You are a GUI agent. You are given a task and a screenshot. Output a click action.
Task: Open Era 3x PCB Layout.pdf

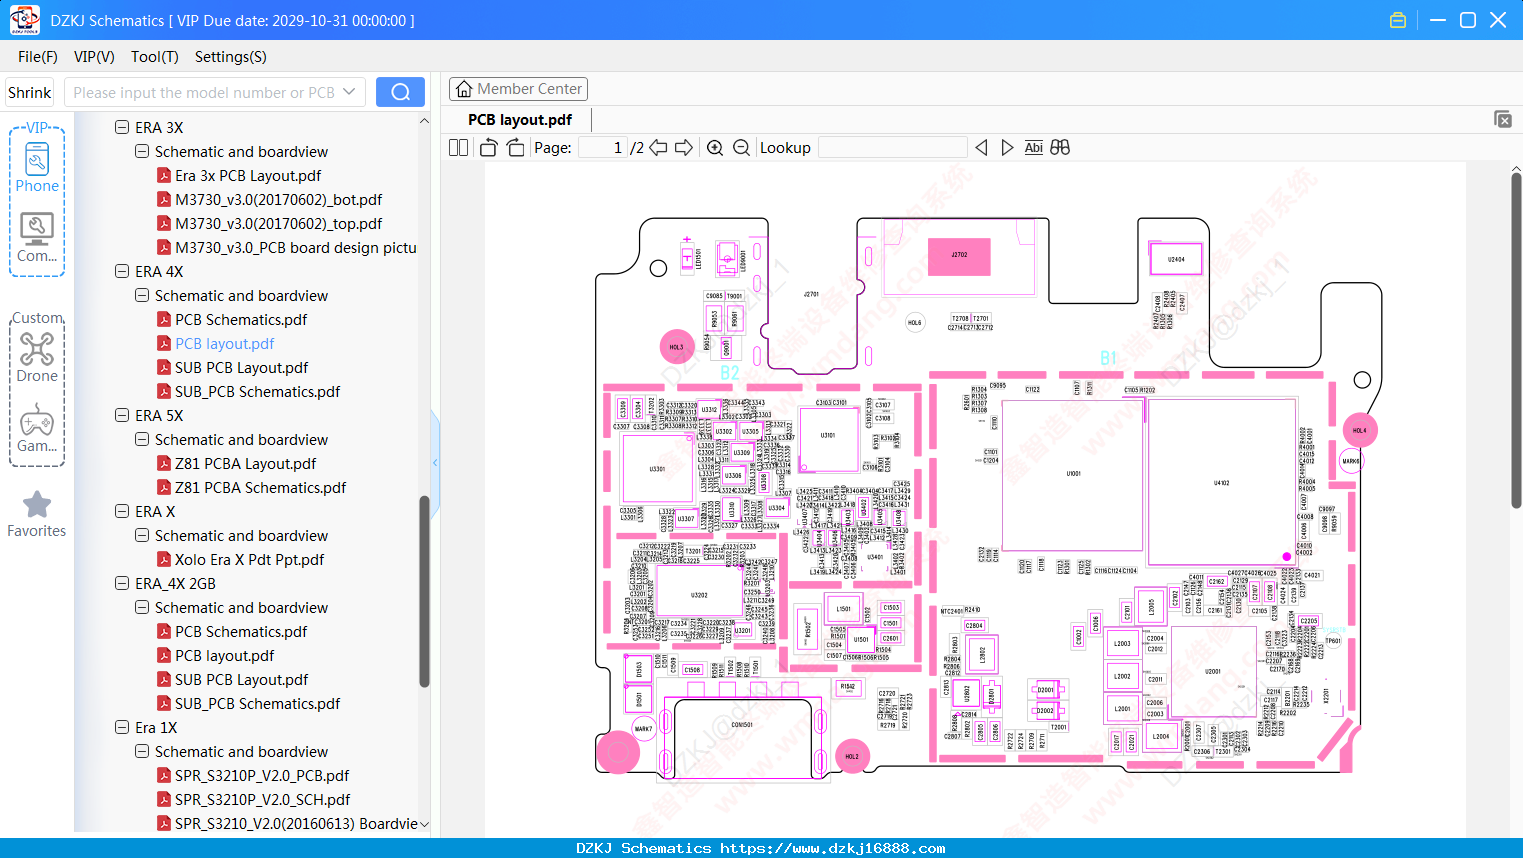pyautogui.click(x=248, y=175)
